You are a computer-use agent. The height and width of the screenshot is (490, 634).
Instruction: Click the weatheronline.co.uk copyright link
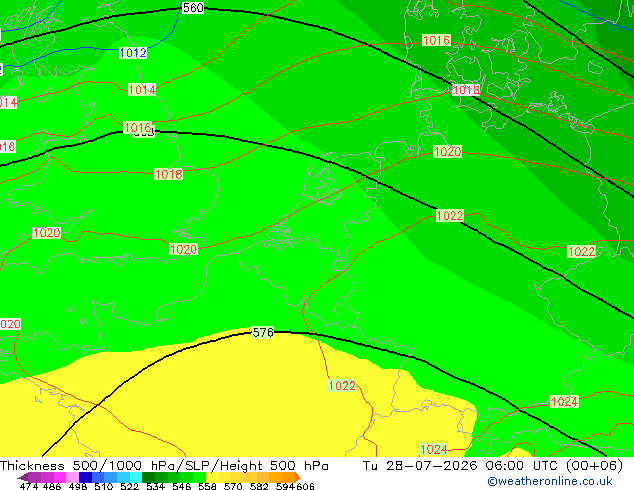click(550, 481)
